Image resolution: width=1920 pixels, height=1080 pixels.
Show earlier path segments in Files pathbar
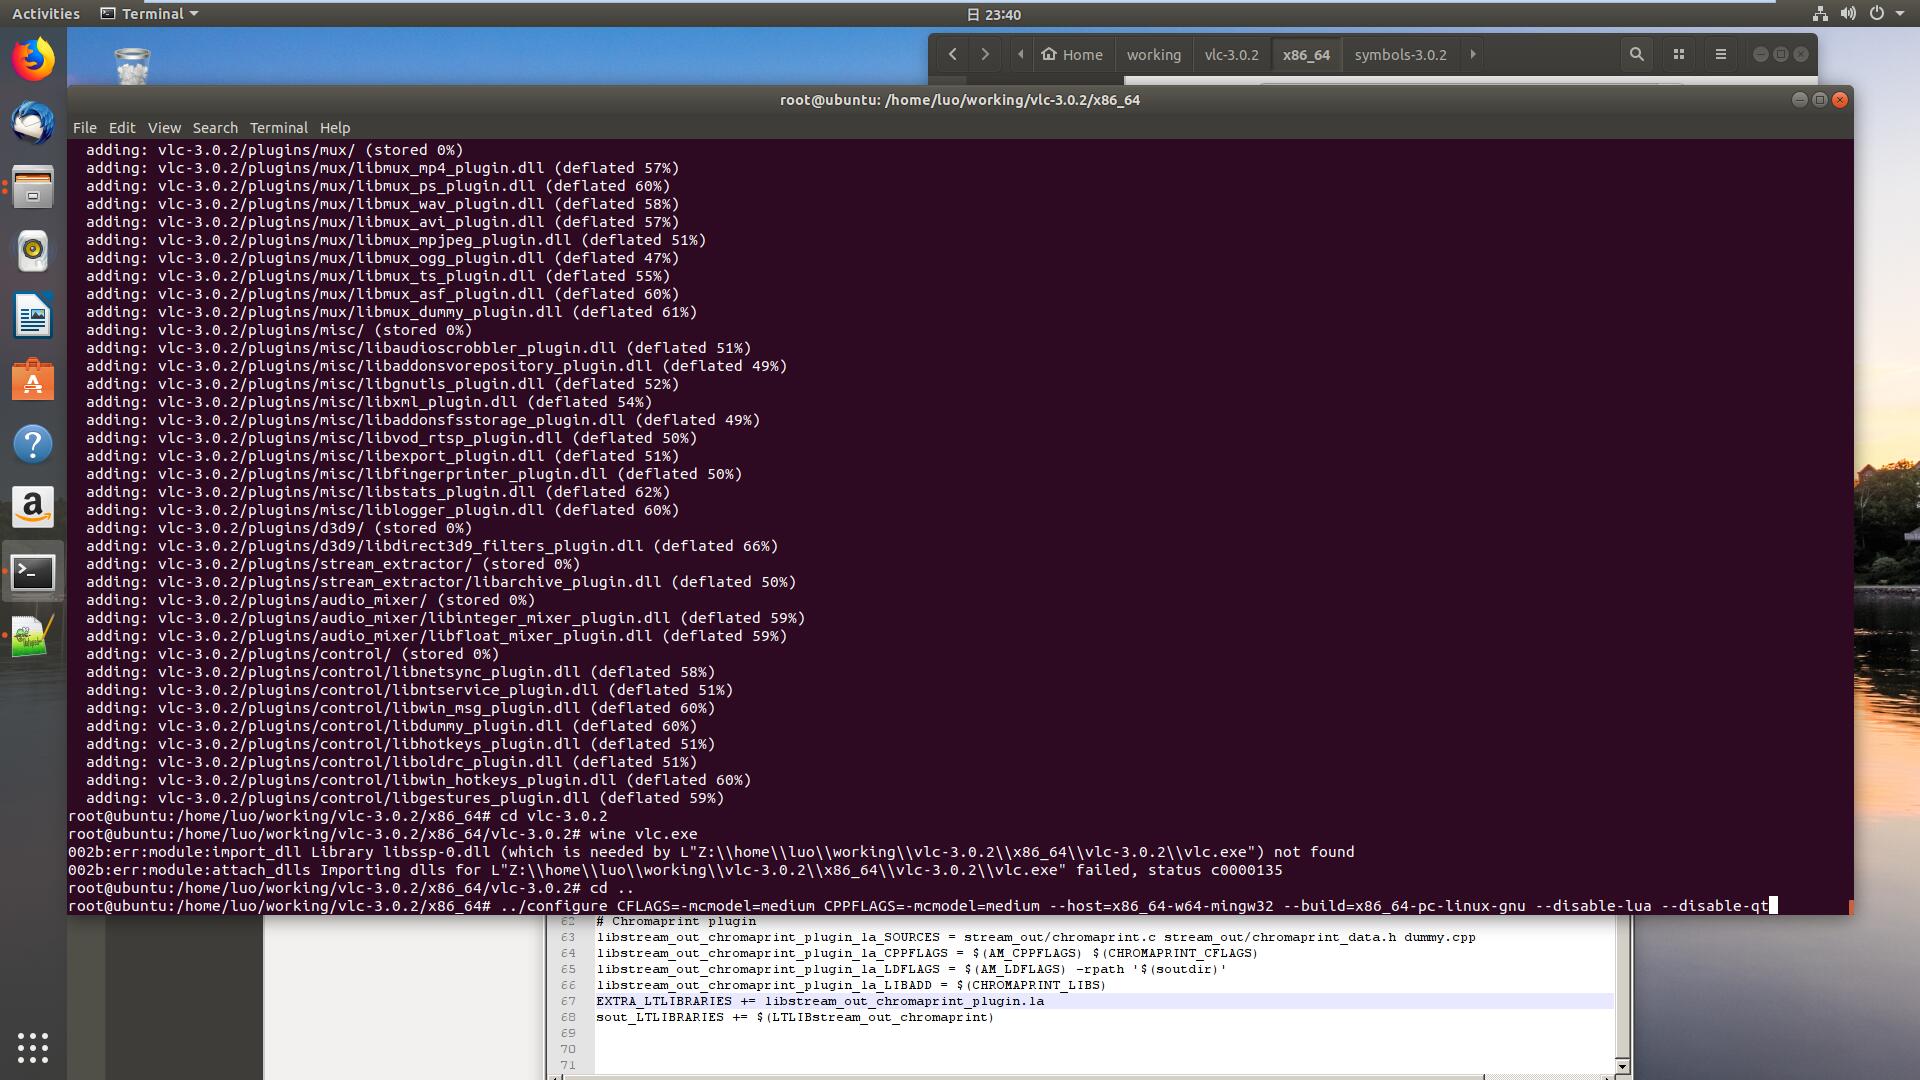coord(1020,55)
